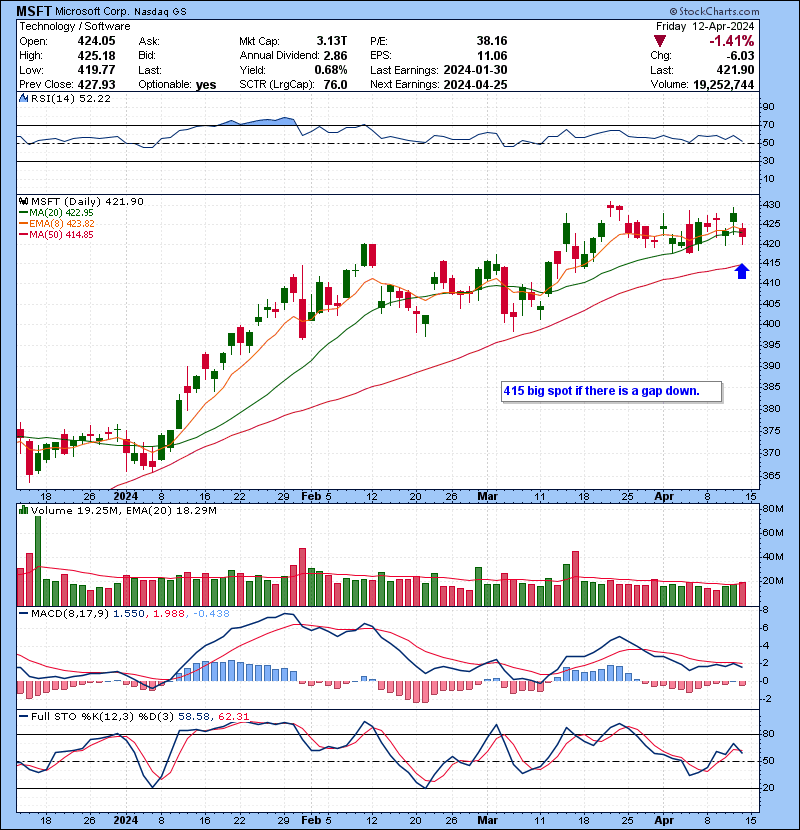Click the orange EMA(8) legend line marker
Screen dimensions: 800x830
23,223
